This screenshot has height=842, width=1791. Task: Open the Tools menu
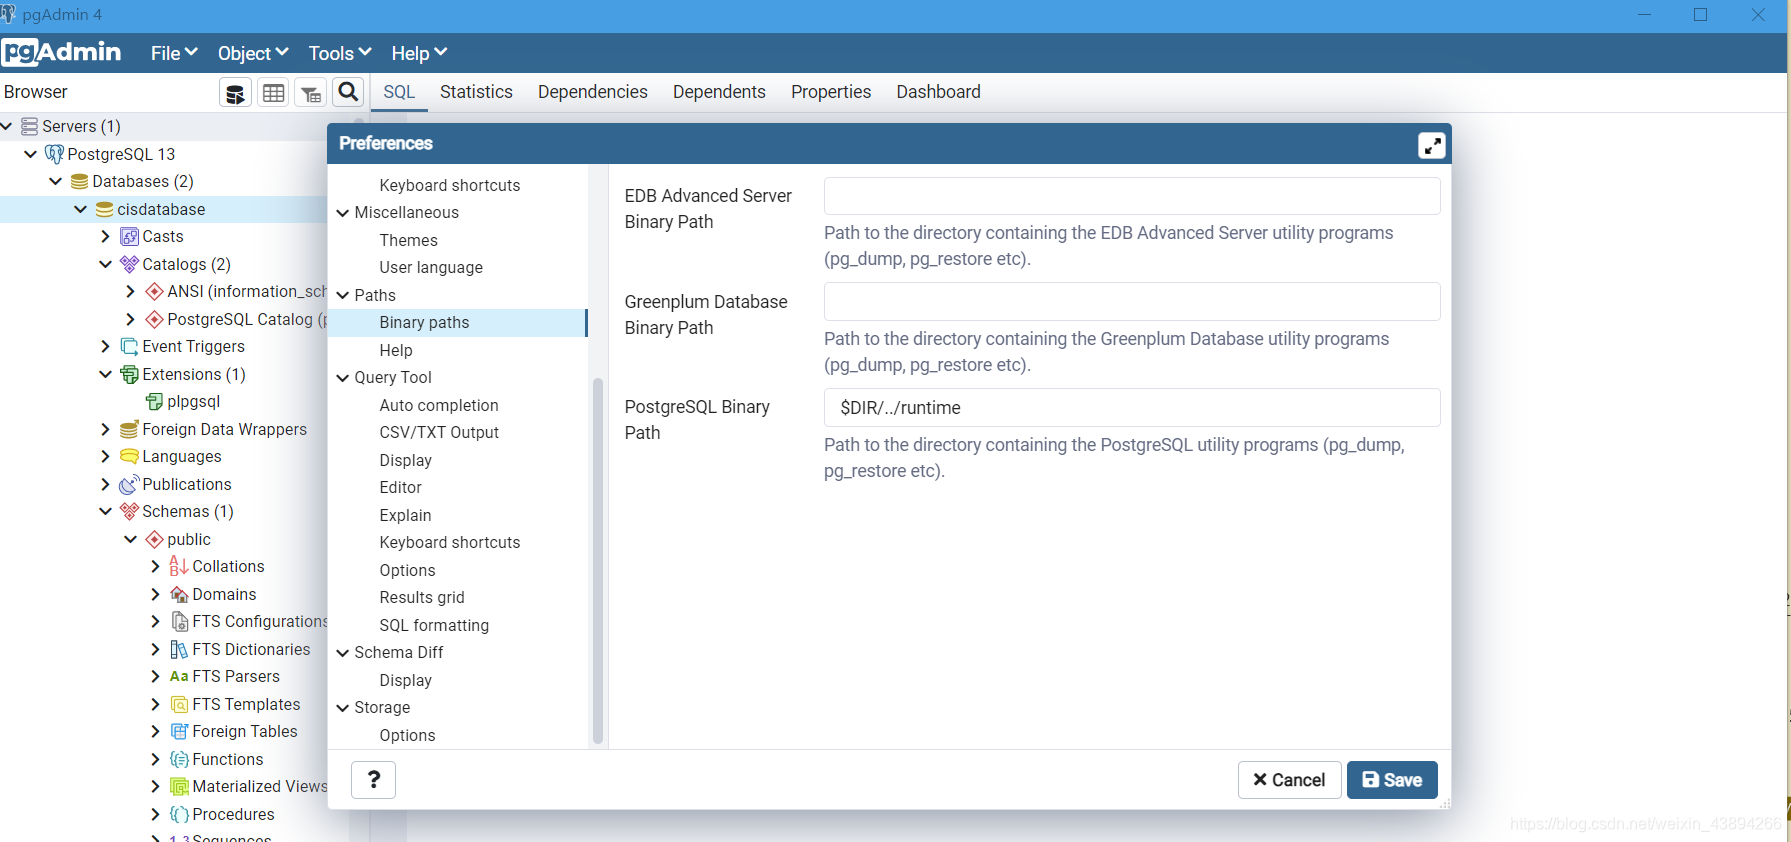[340, 53]
